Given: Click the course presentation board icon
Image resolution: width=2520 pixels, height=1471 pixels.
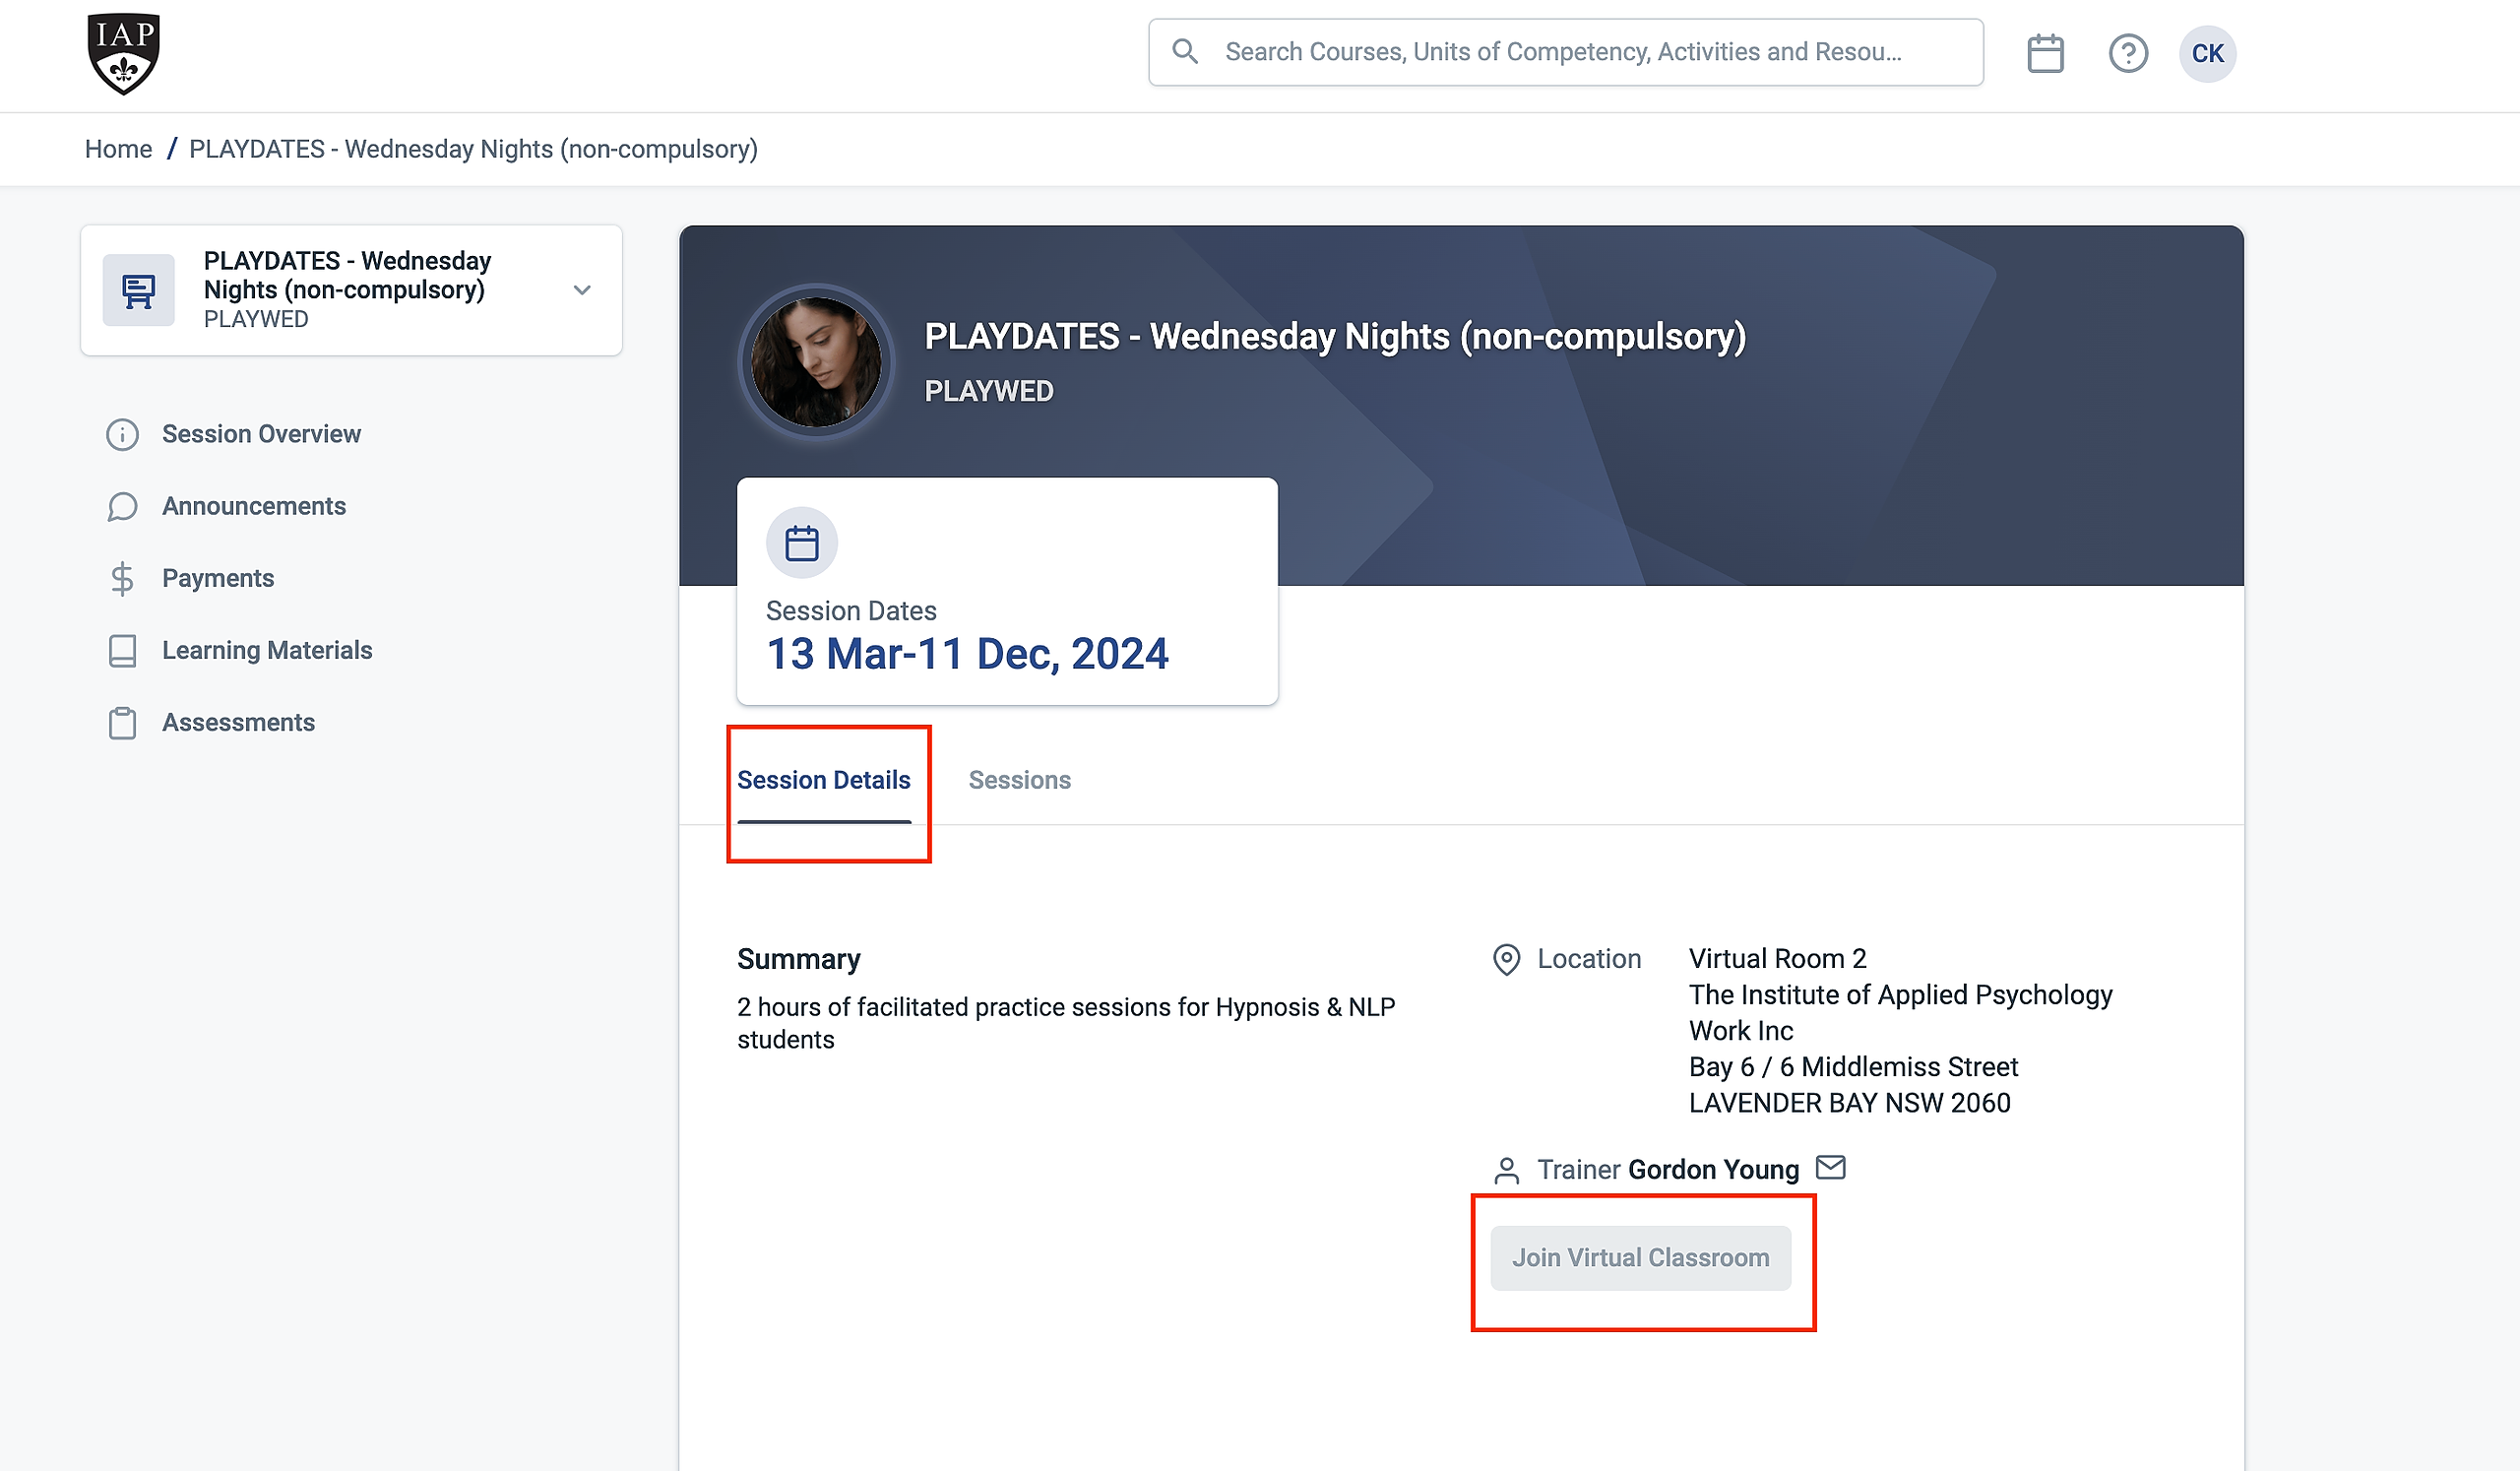Looking at the screenshot, I should click(138, 290).
